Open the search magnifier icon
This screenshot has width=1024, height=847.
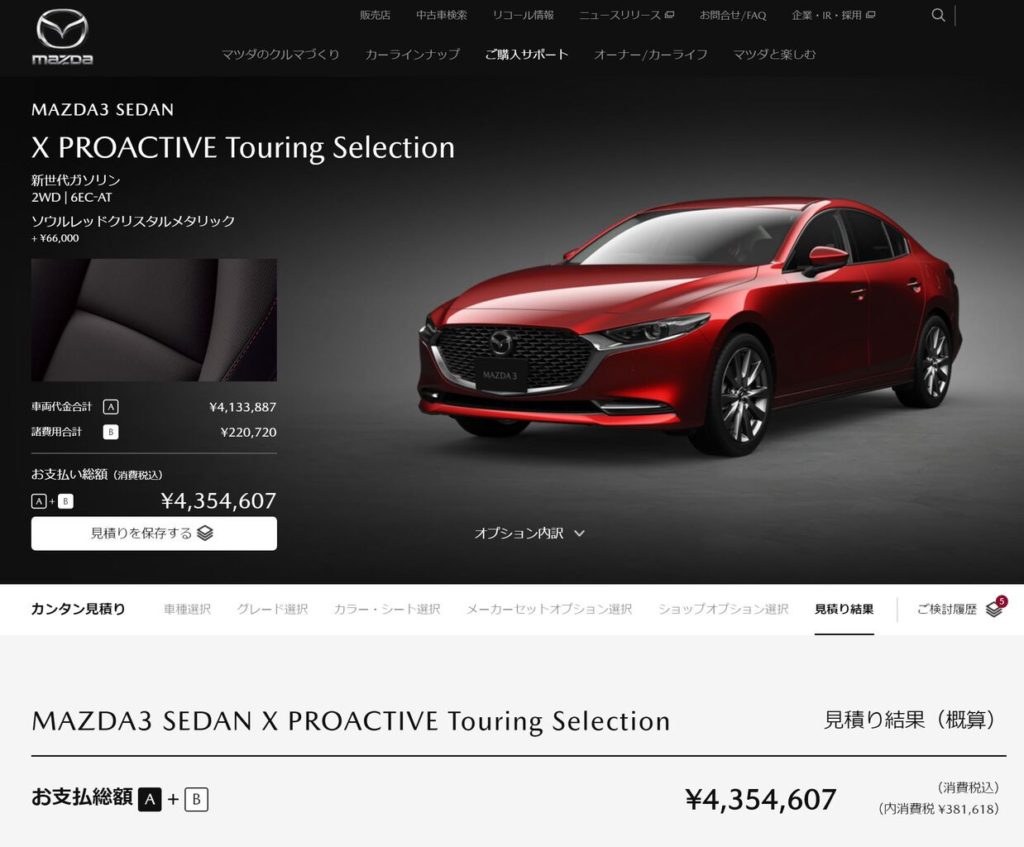pyautogui.click(x=938, y=15)
